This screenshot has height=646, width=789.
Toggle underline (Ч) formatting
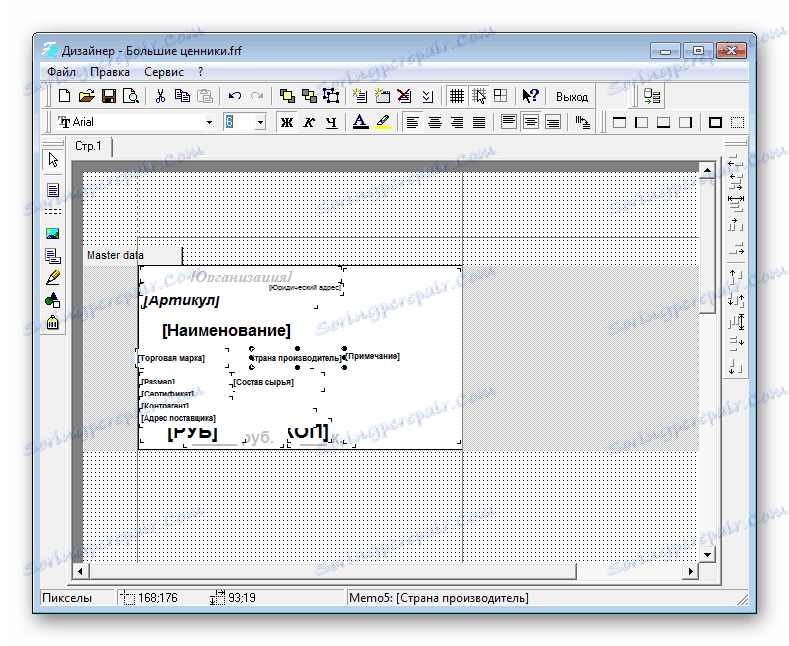tap(331, 122)
